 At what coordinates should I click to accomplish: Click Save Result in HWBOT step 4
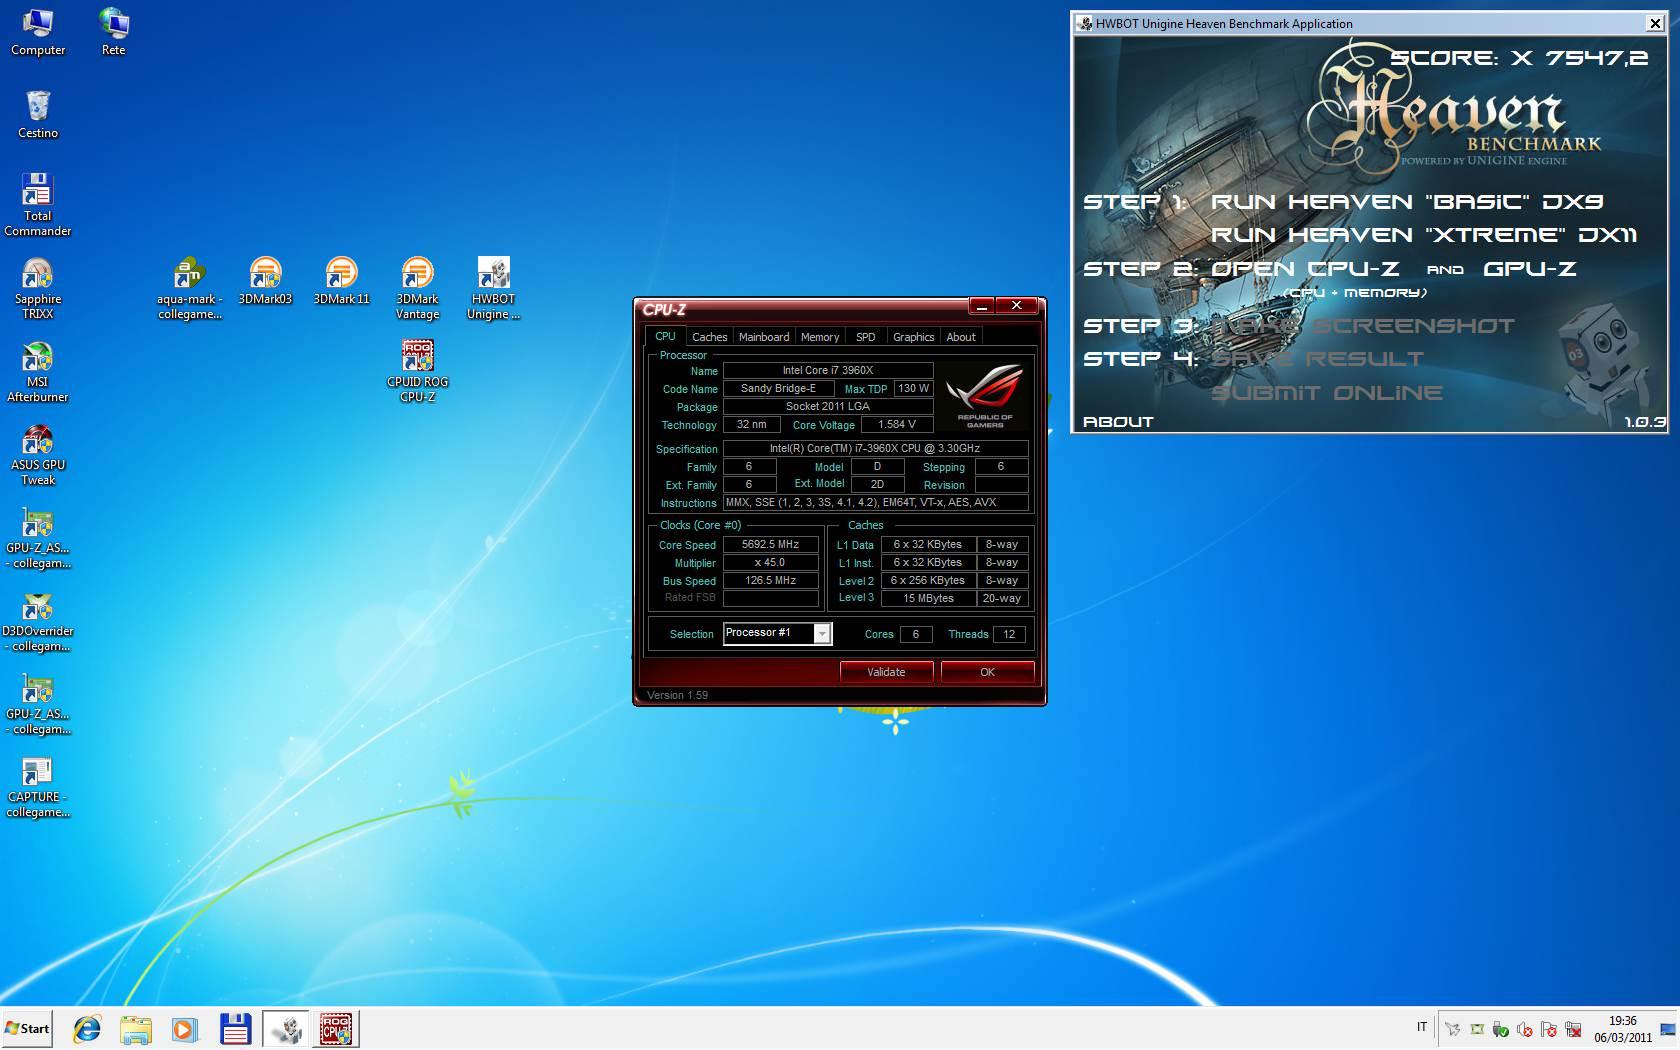coord(1317,359)
